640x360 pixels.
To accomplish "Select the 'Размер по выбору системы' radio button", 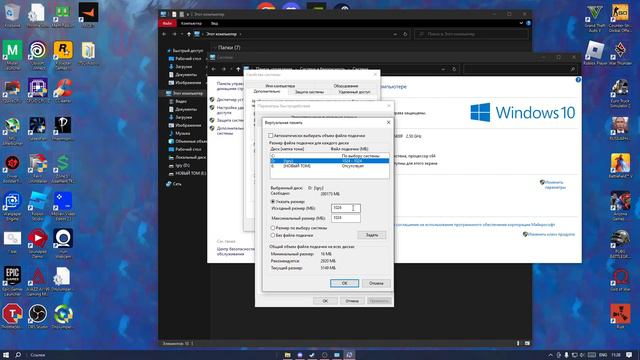I will (273, 228).
